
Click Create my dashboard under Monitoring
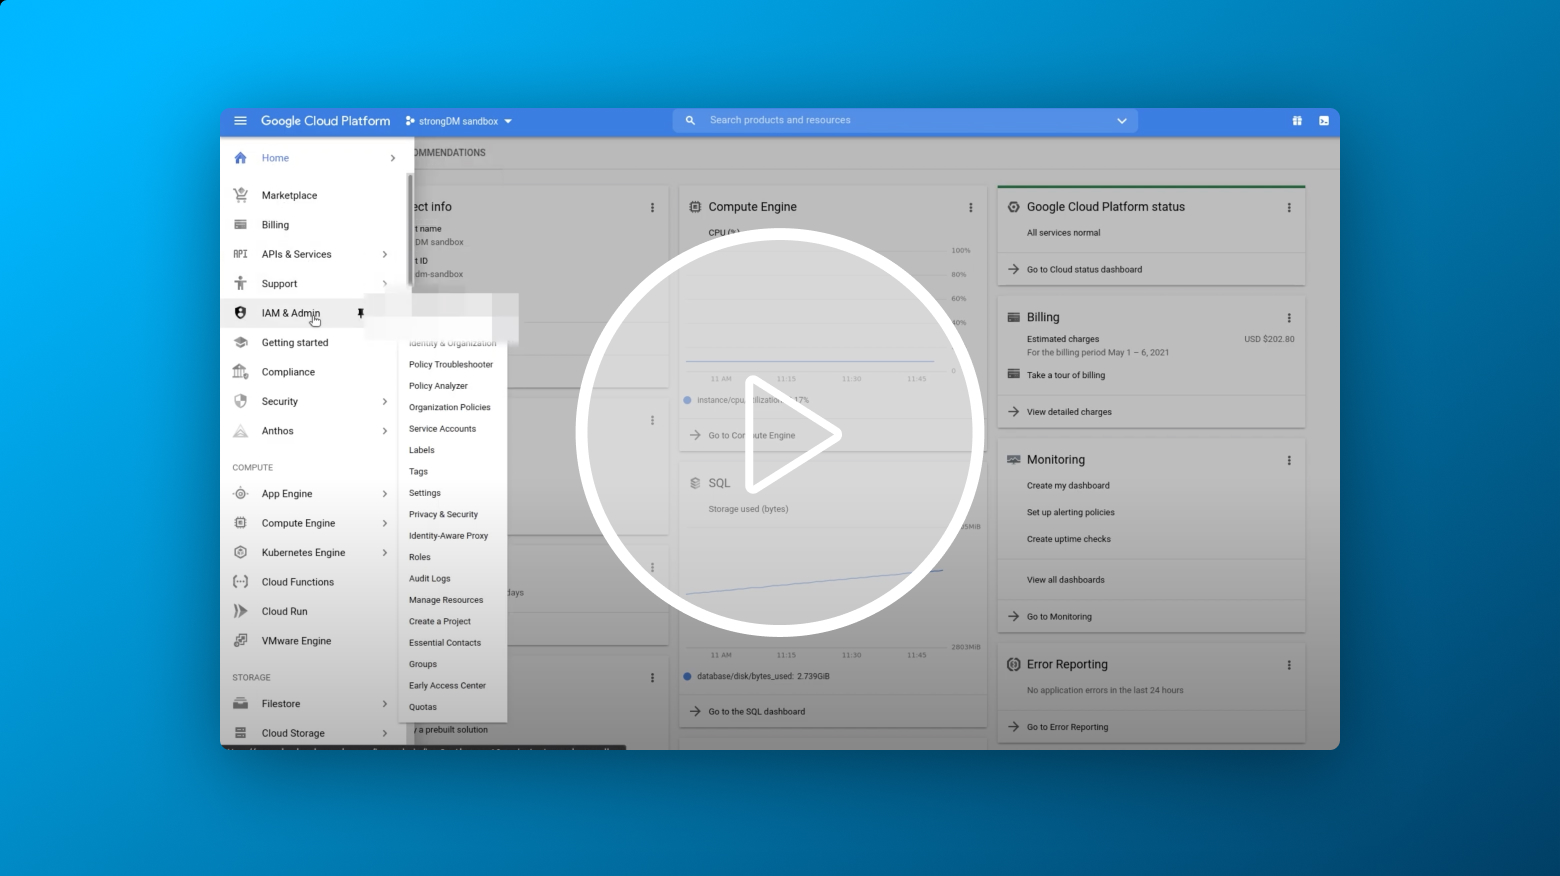[1068, 486]
